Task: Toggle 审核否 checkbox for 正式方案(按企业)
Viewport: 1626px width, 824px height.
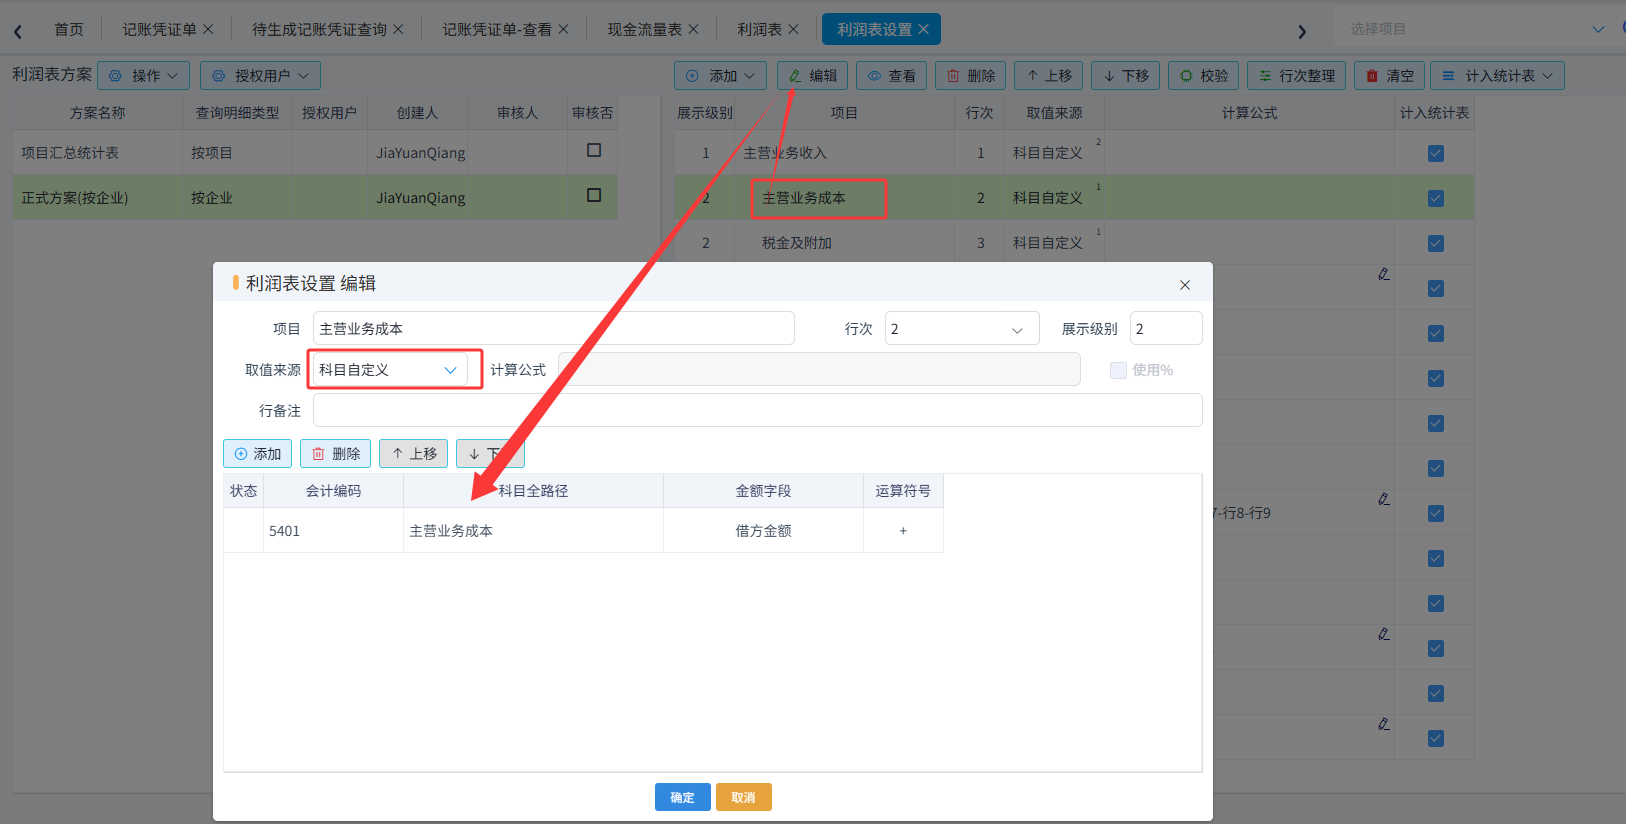Action: (x=594, y=195)
